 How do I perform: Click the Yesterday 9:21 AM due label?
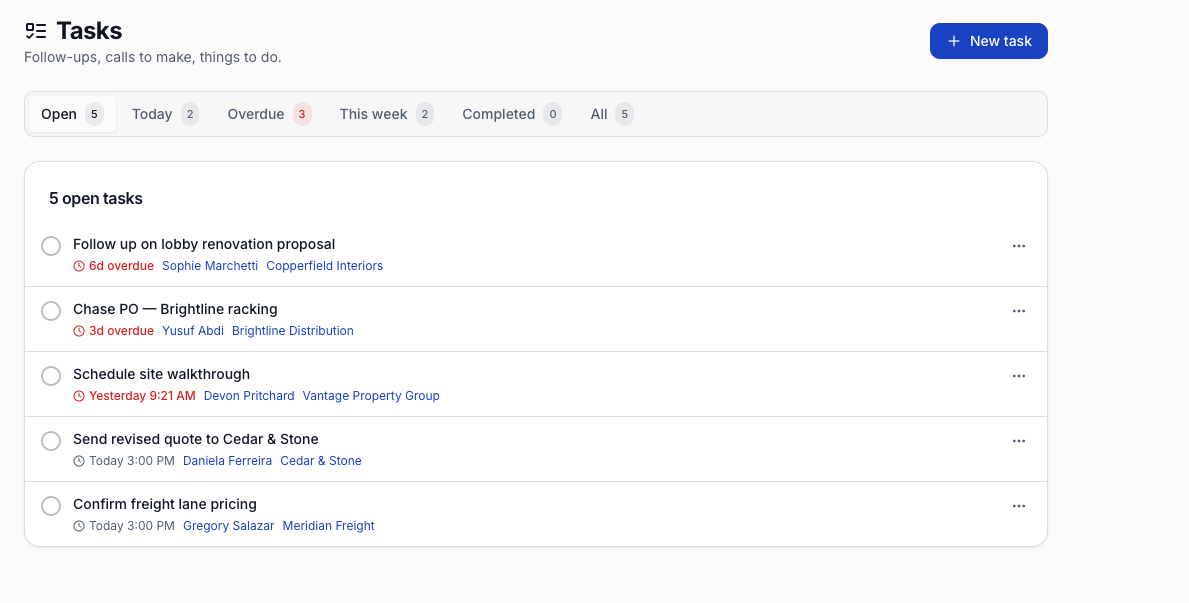[142, 396]
